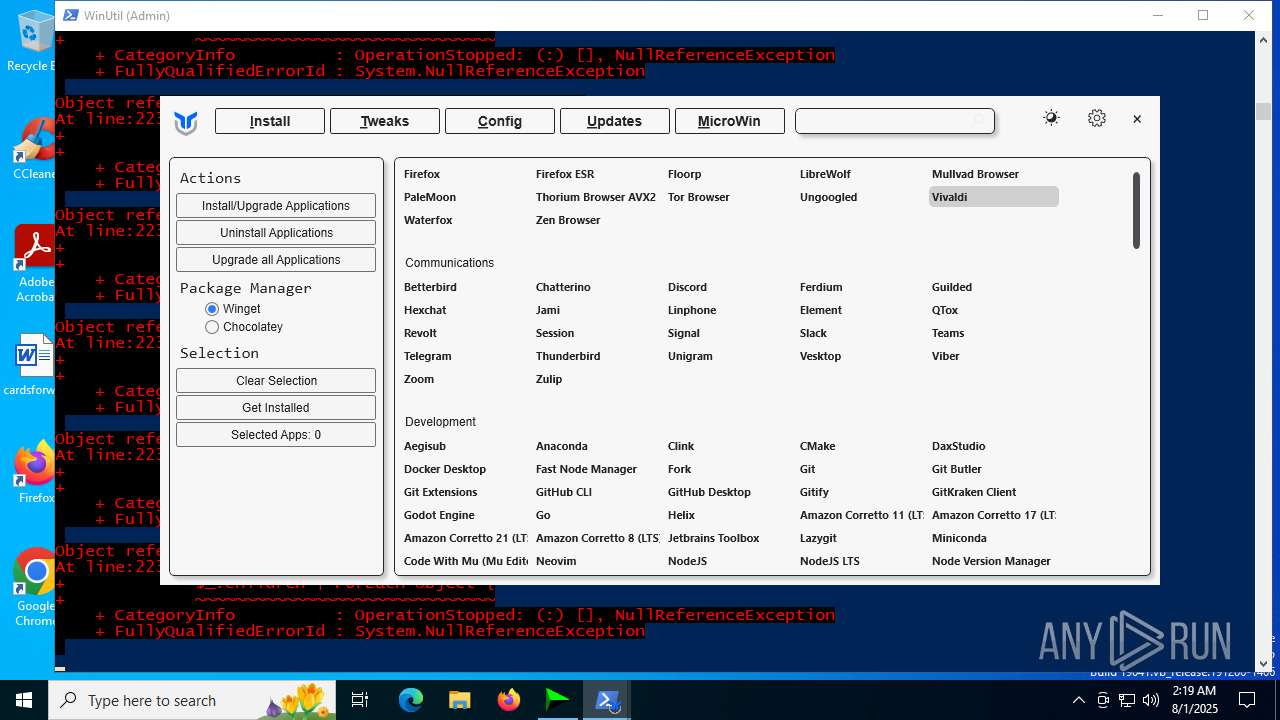Select Docker Desktop under Development
Image resolution: width=1280 pixels, height=720 pixels.
click(x=445, y=469)
